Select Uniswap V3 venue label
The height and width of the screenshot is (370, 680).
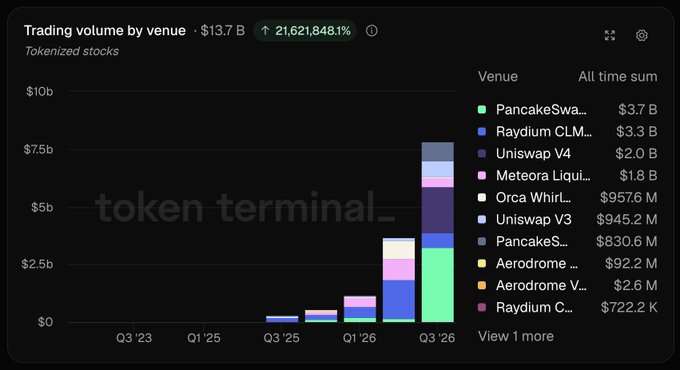533,219
